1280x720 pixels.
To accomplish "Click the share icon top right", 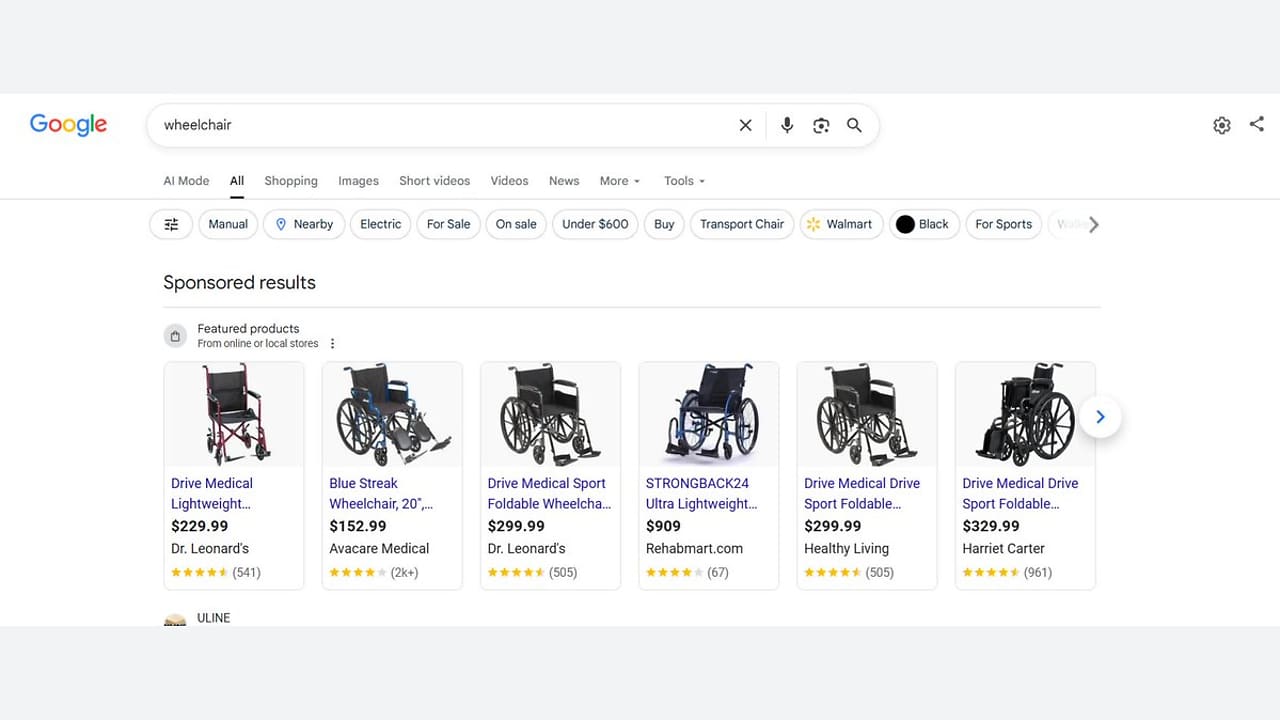I will (x=1257, y=124).
